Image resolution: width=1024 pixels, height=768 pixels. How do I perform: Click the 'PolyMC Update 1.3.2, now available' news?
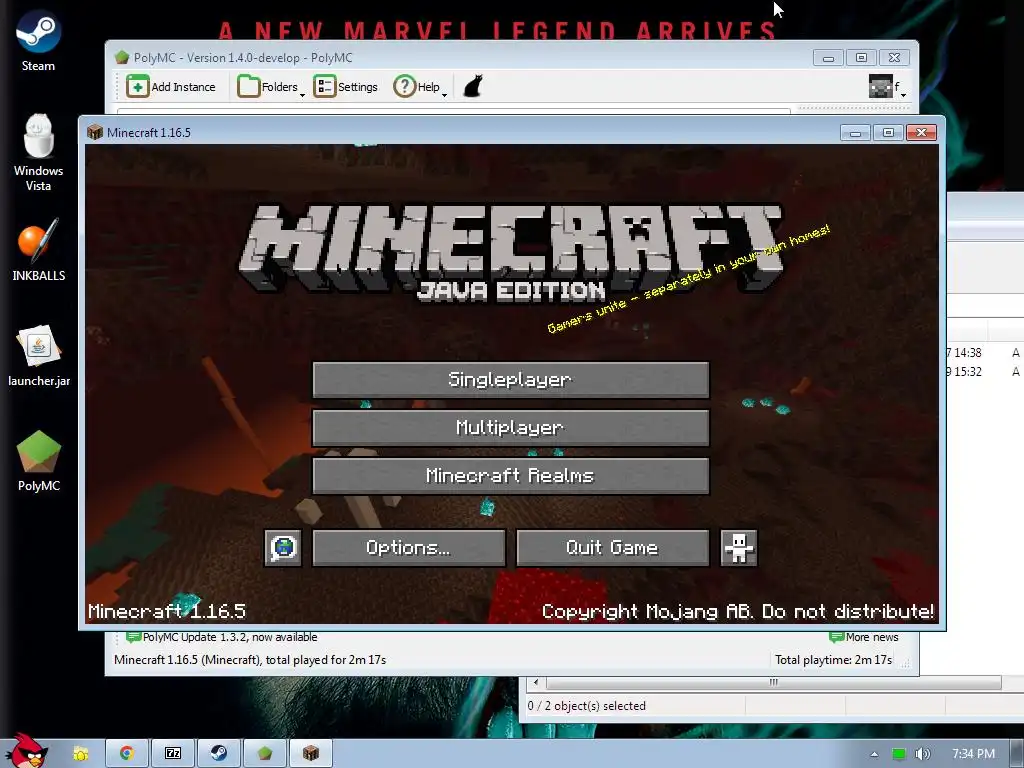coord(222,637)
